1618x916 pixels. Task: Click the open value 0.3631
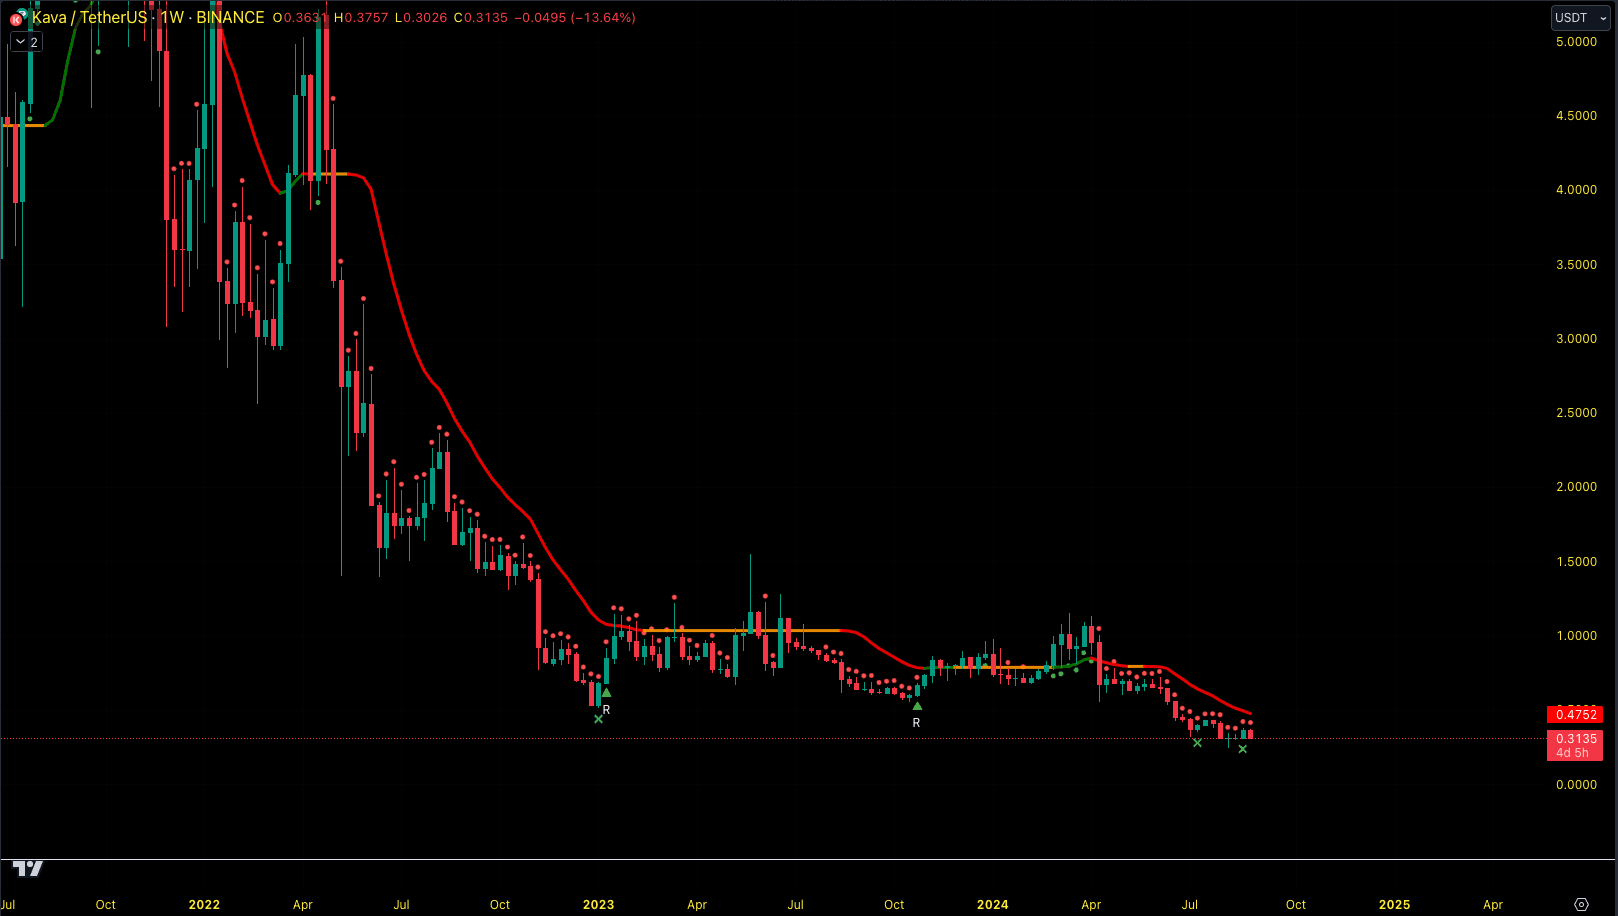[306, 18]
